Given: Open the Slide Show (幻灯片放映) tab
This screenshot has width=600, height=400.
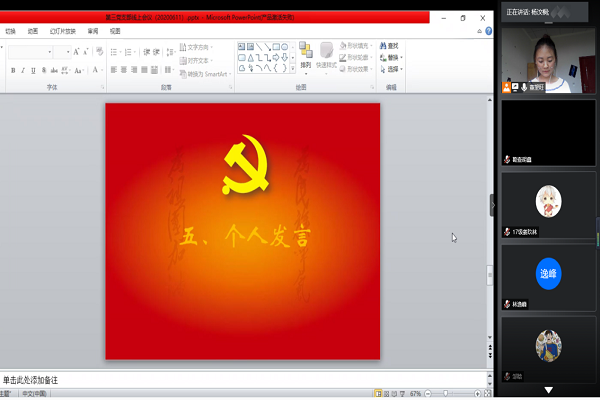Looking at the screenshot, I should pos(61,31).
